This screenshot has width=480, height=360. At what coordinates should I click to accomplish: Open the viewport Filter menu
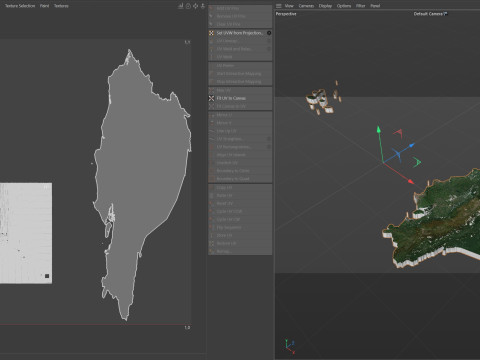(x=360, y=6)
